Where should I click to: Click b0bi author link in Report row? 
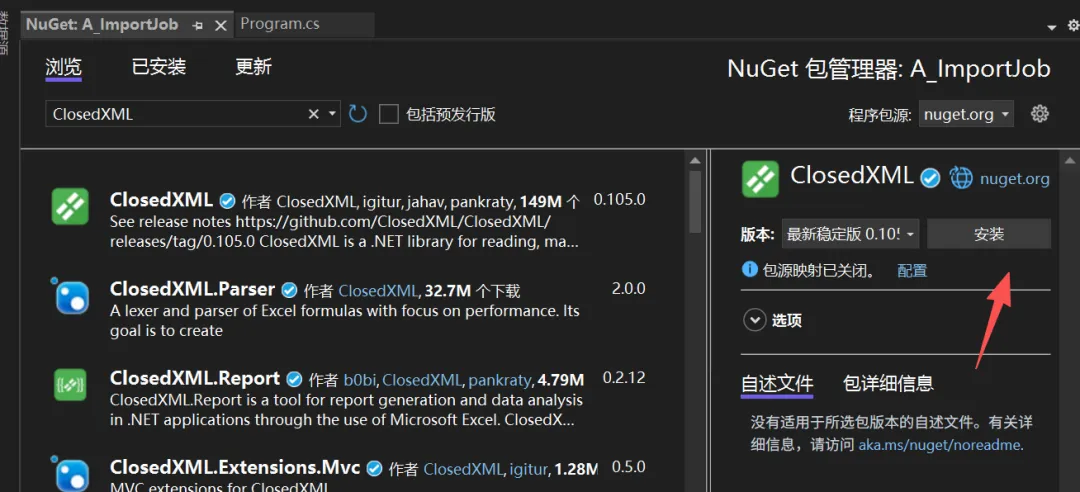(x=360, y=380)
